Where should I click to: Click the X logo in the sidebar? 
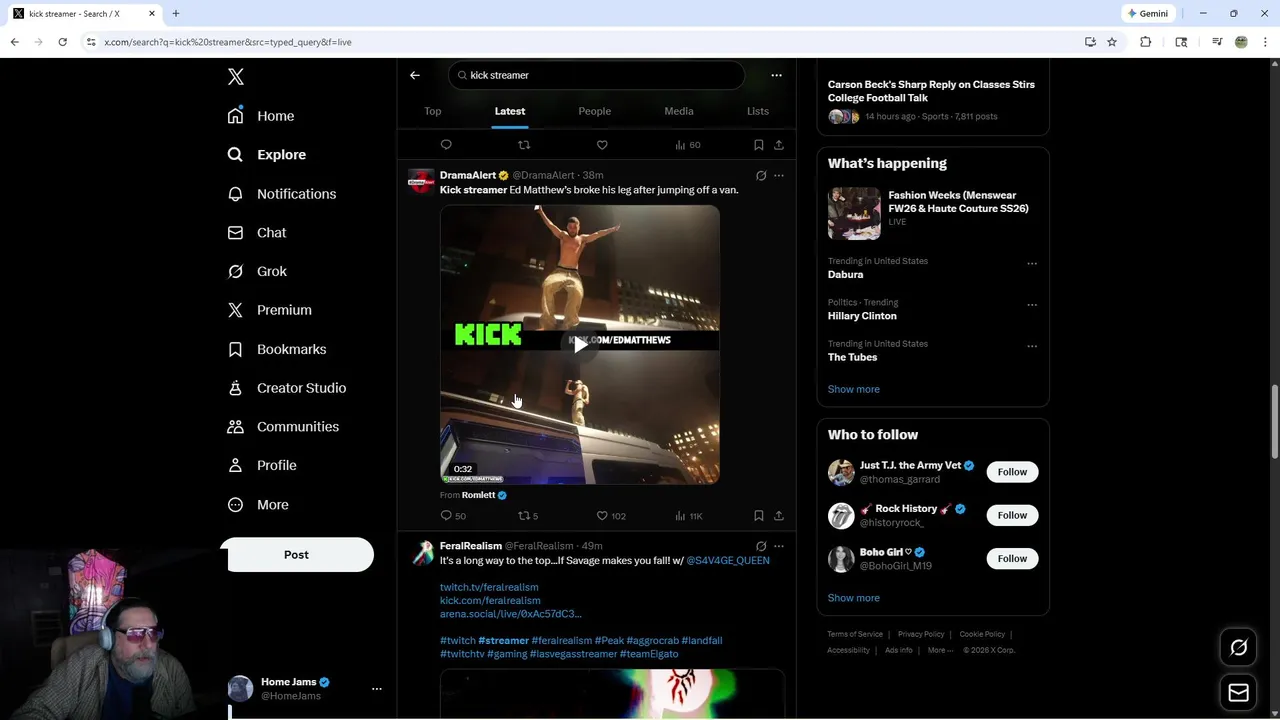[236, 77]
